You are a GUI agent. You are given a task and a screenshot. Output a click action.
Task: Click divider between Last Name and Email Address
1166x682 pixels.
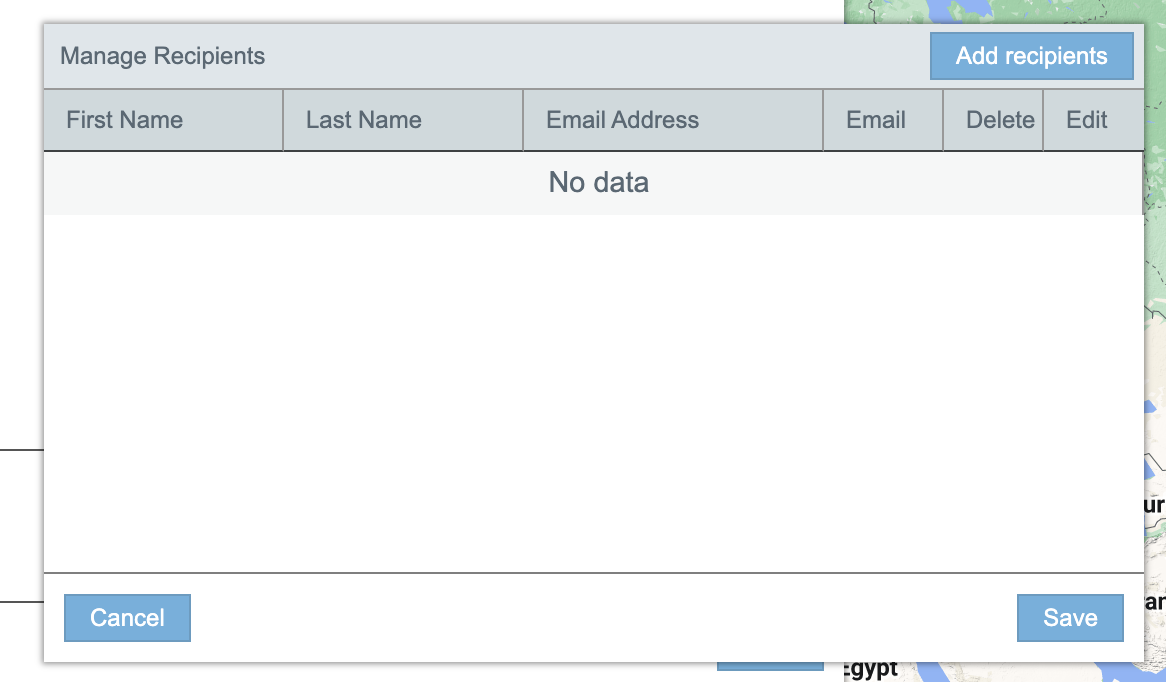tap(523, 120)
